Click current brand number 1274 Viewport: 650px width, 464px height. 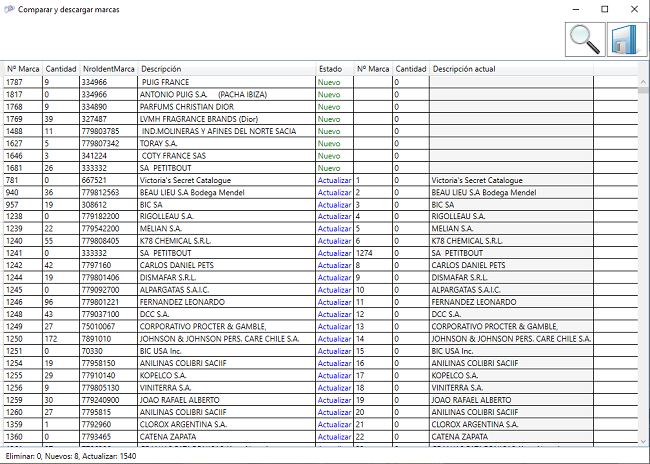coord(373,253)
